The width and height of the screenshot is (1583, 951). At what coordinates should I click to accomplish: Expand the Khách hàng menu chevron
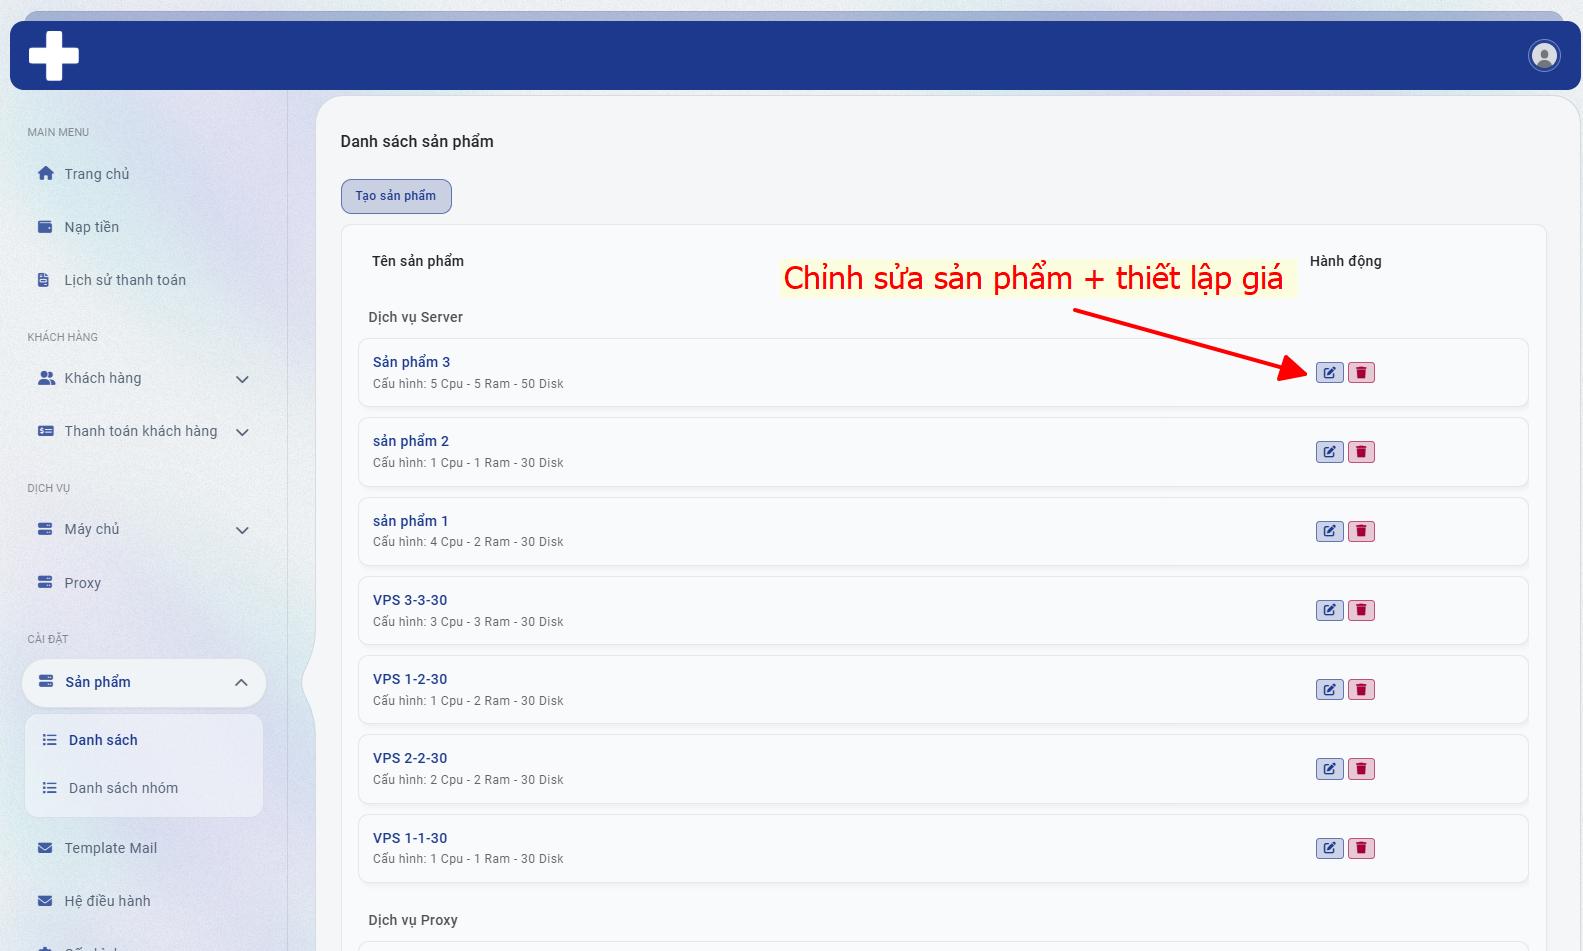[x=242, y=379]
